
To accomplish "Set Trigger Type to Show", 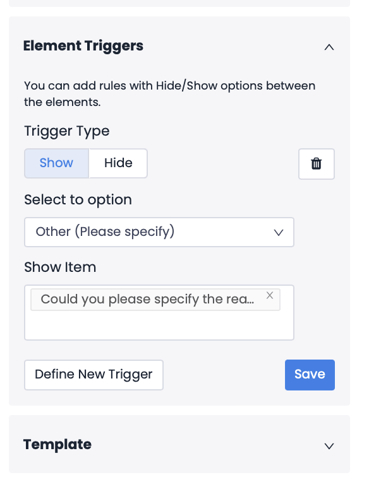I will [56, 163].
